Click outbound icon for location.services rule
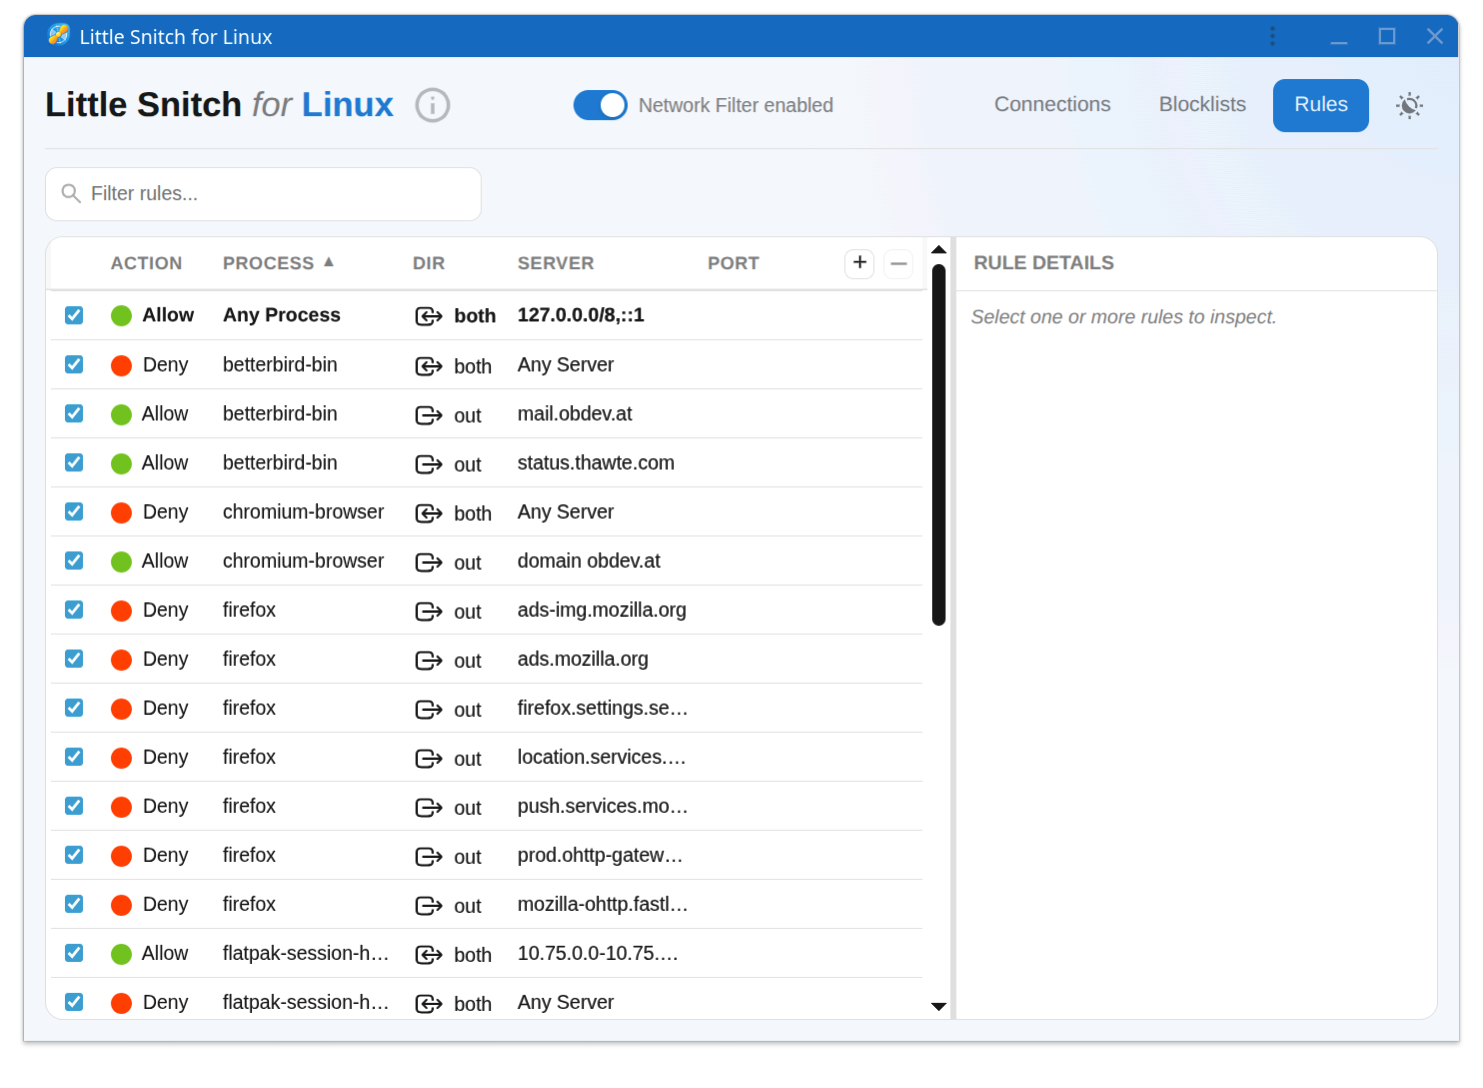 tap(429, 758)
